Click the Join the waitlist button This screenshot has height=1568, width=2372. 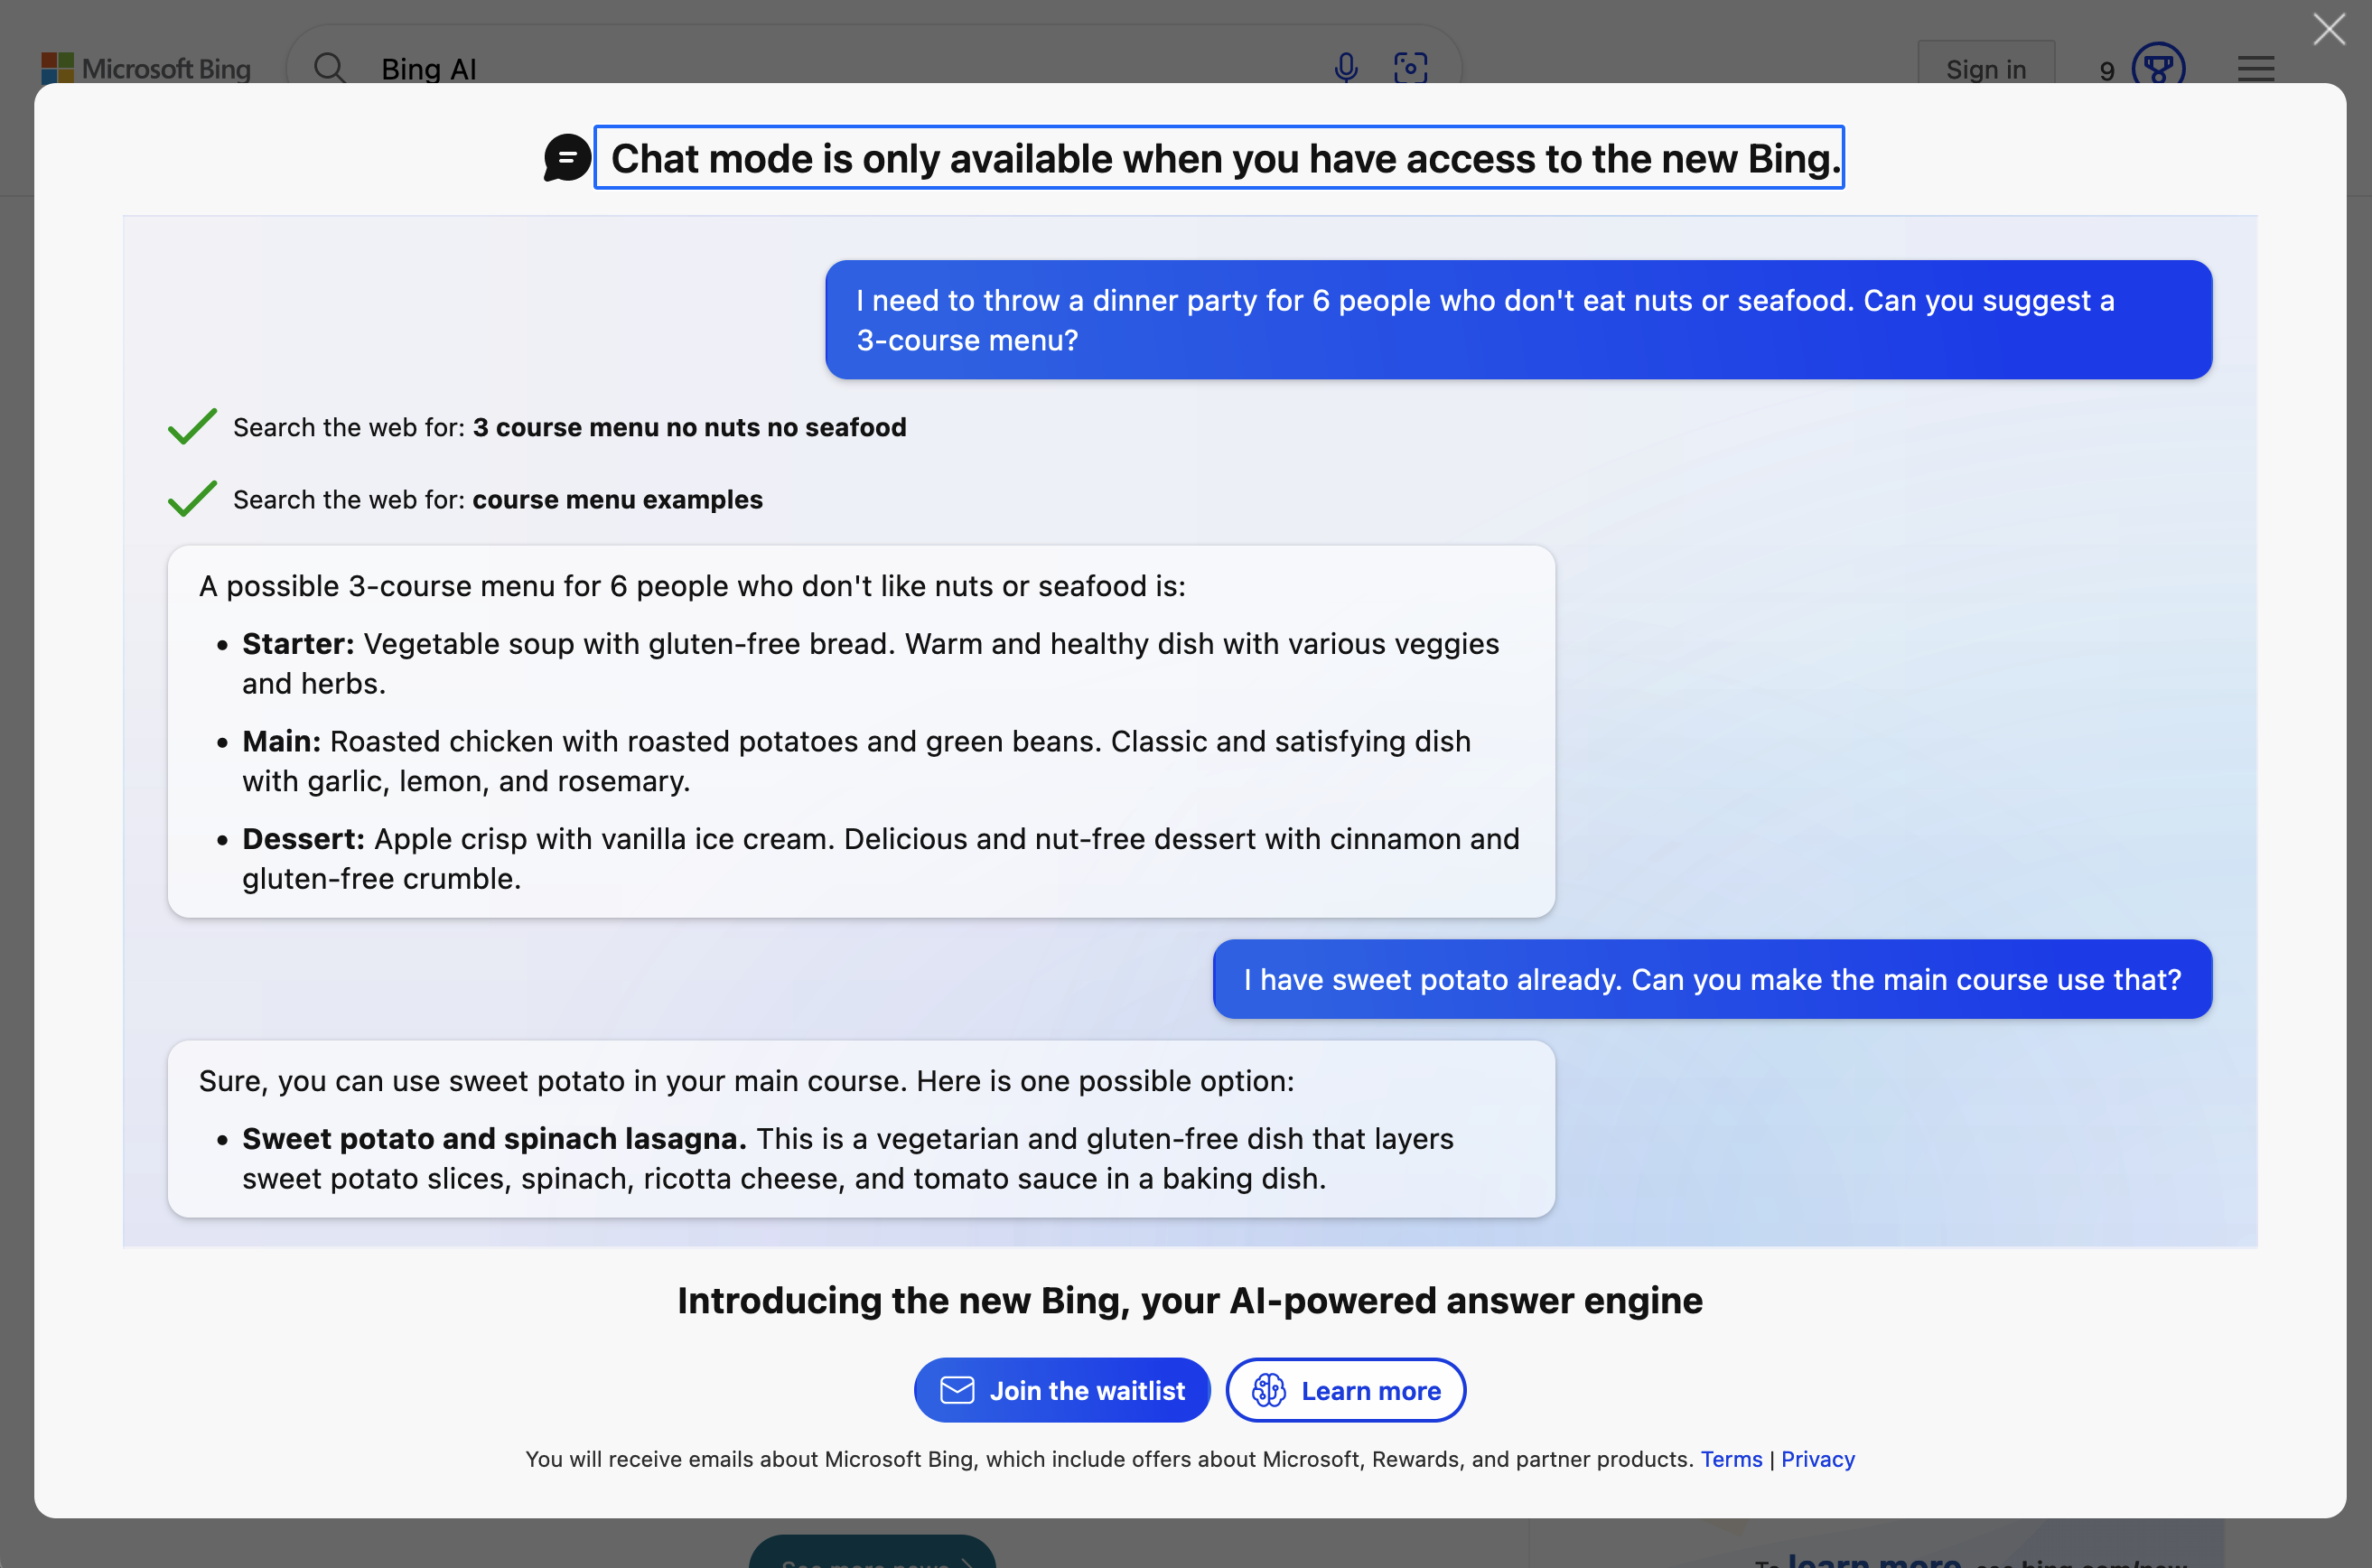[1062, 1390]
